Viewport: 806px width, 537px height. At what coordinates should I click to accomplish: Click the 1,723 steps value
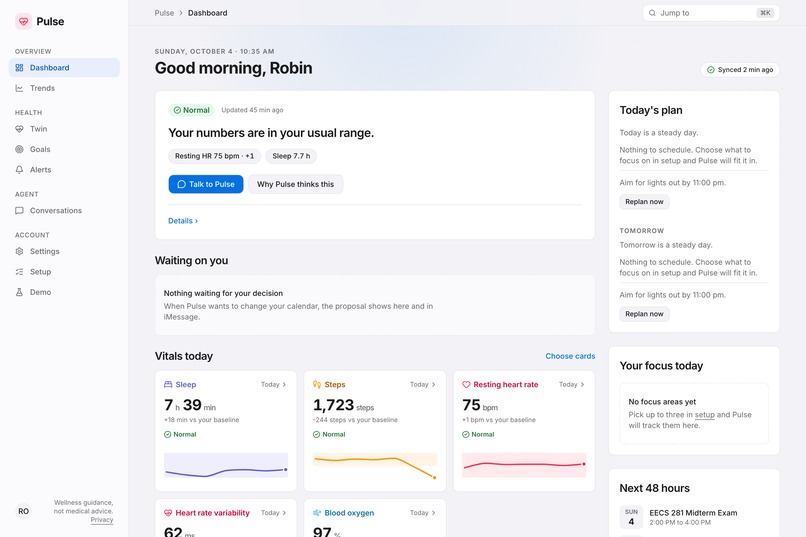pos(343,405)
